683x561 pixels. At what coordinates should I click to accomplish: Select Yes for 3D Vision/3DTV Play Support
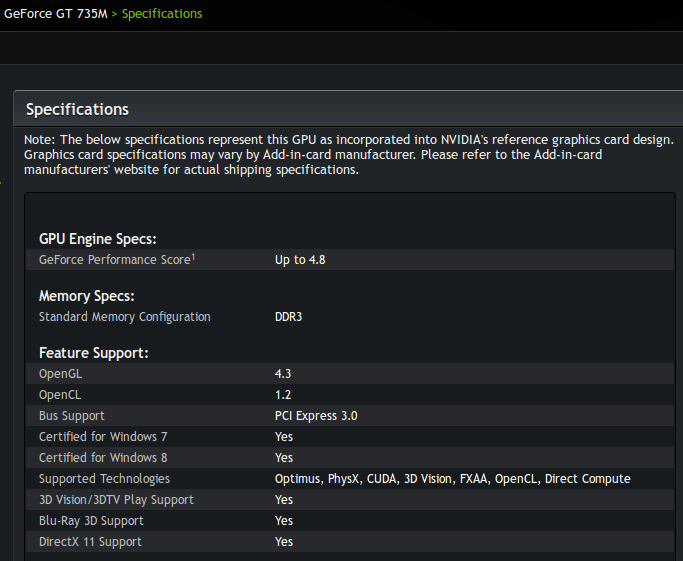coord(284,500)
